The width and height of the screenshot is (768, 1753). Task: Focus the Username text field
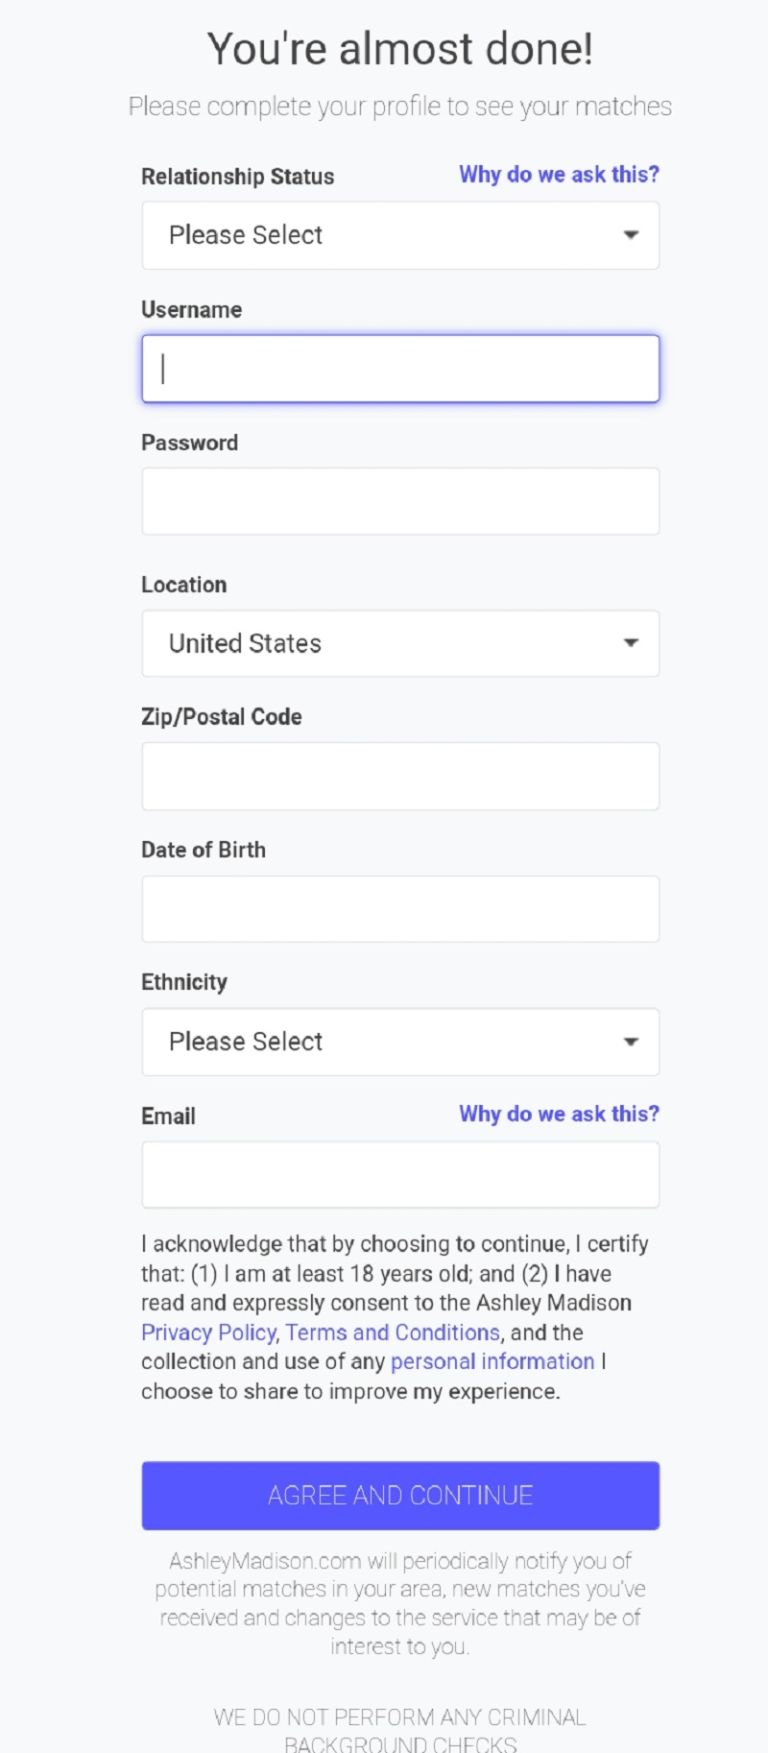(400, 369)
